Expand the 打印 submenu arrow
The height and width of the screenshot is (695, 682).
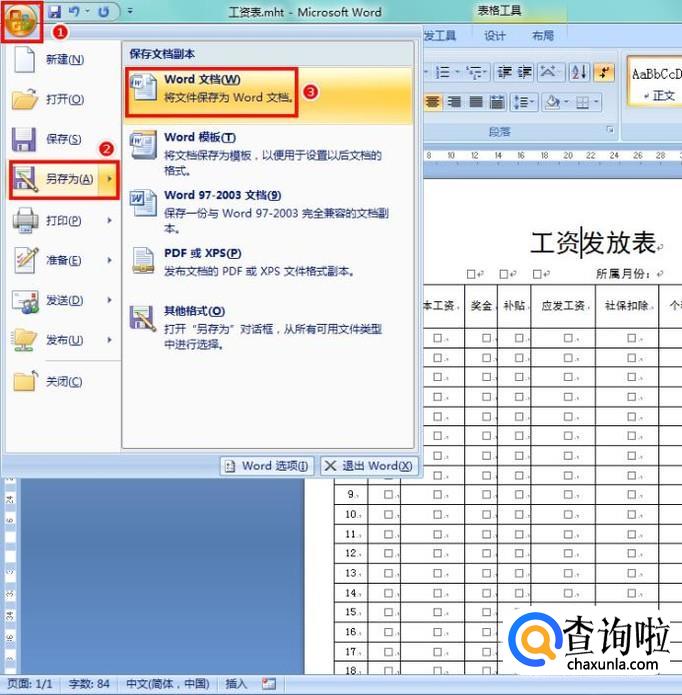tap(109, 220)
